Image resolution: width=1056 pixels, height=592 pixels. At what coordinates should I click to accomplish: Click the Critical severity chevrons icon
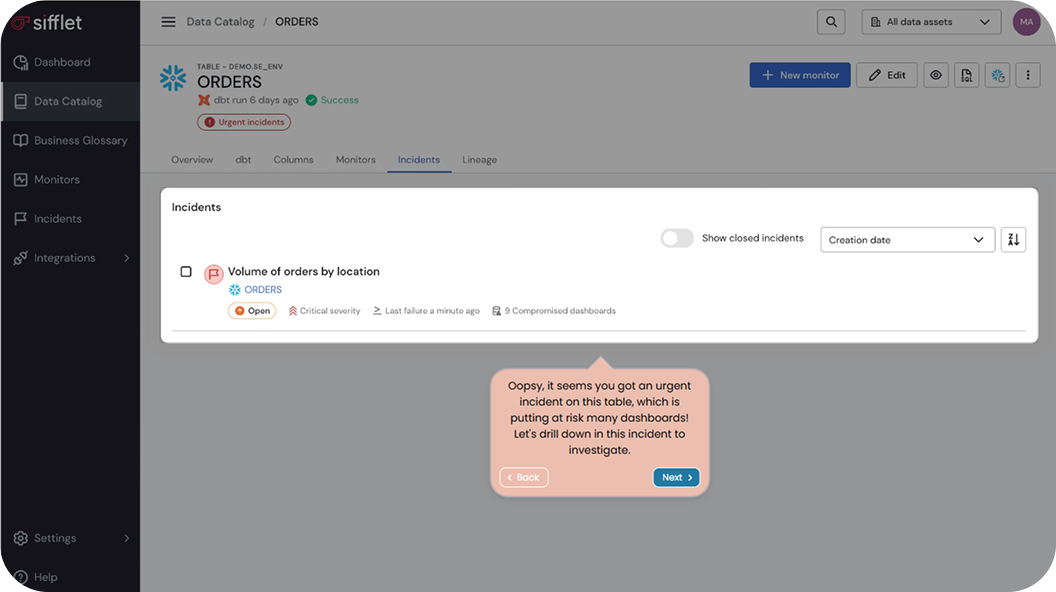292,310
